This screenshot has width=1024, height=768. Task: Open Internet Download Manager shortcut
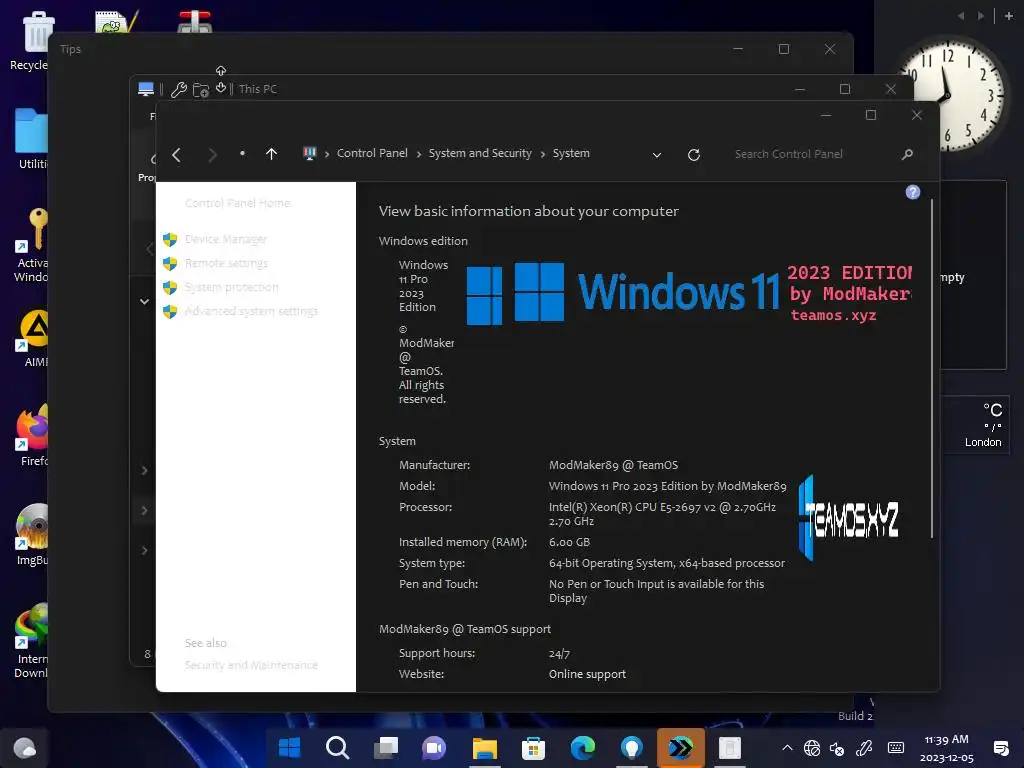tap(31, 641)
